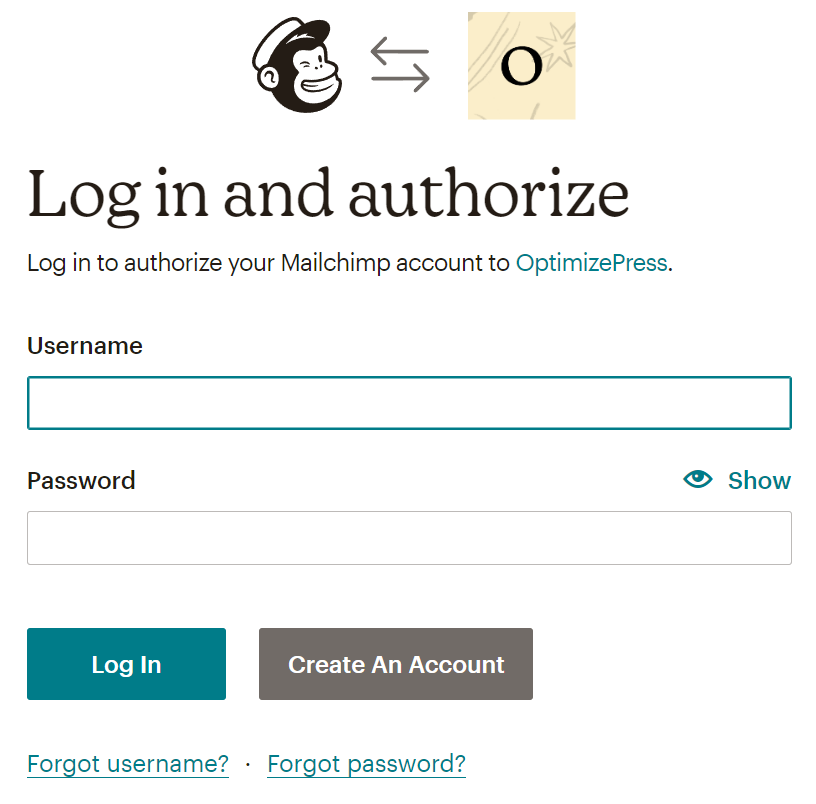Click the OptimizePress logo thumbnail

(x=521, y=66)
